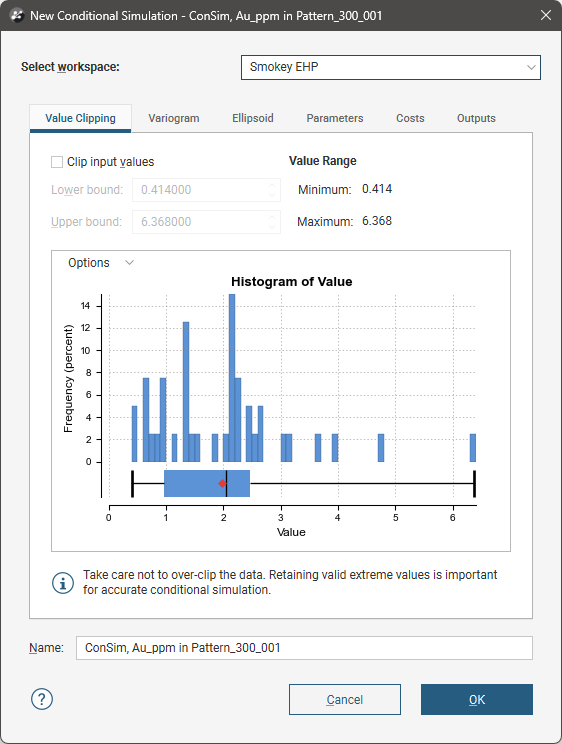Image resolution: width=562 pixels, height=744 pixels.
Task: Close the New Conditional Simulation dialog
Action: [x=546, y=15]
